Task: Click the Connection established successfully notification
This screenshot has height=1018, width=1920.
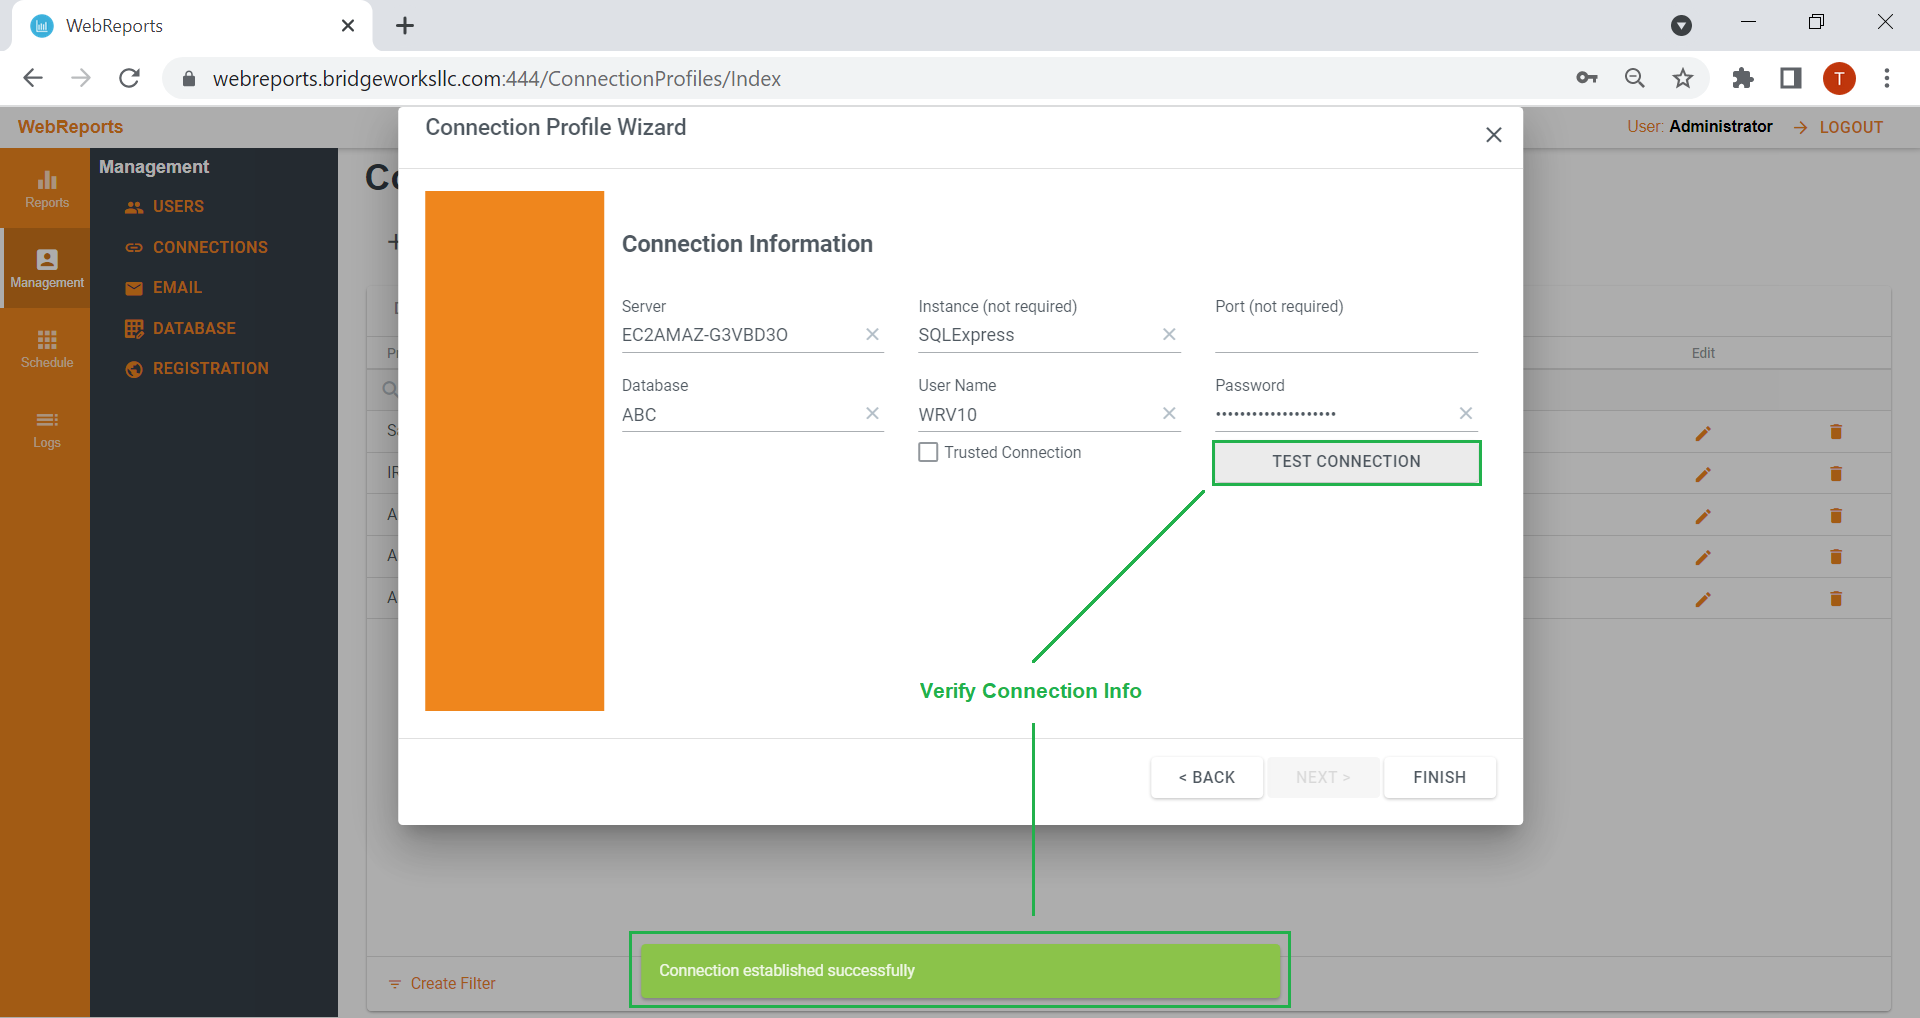Action: 960,970
